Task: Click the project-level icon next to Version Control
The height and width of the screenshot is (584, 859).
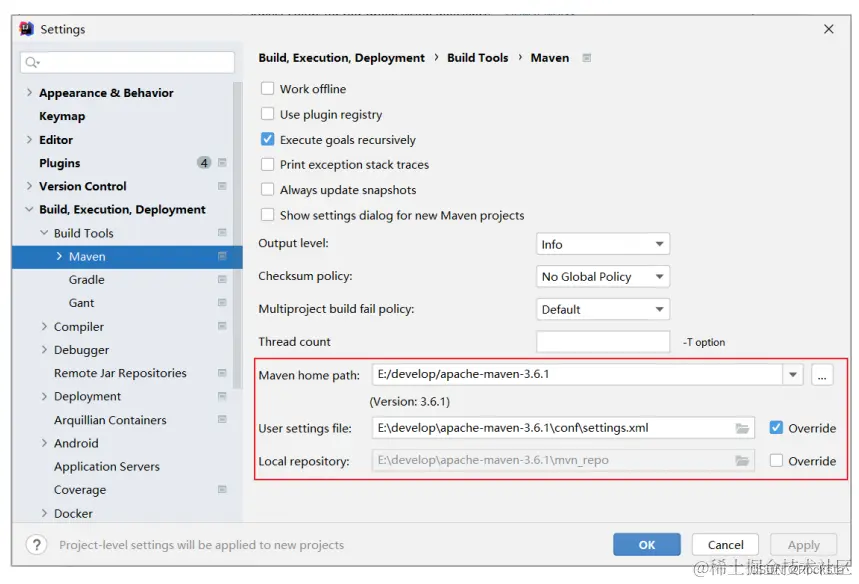Action: (222, 186)
